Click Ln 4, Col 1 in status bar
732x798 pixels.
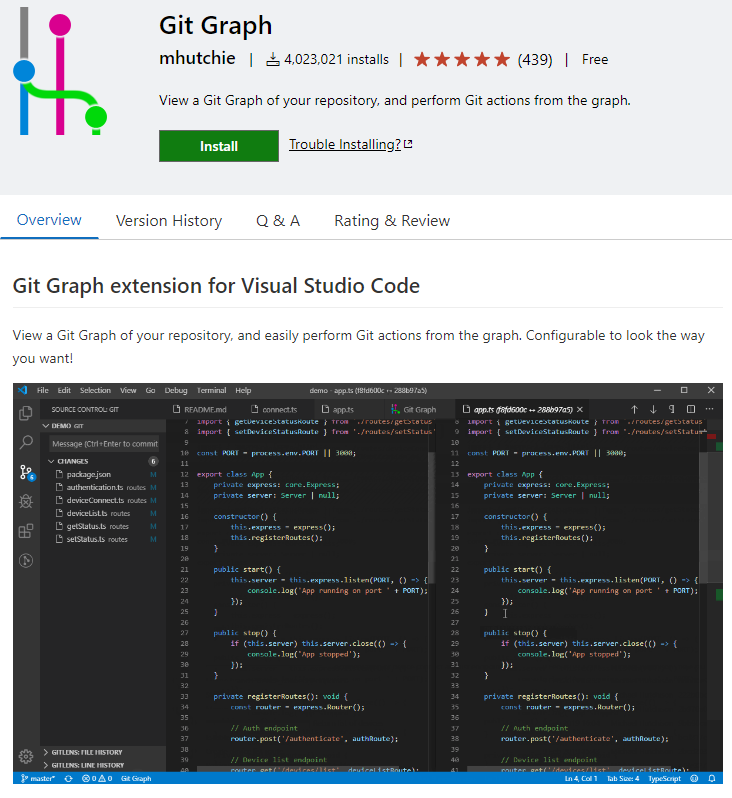click(x=581, y=779)
